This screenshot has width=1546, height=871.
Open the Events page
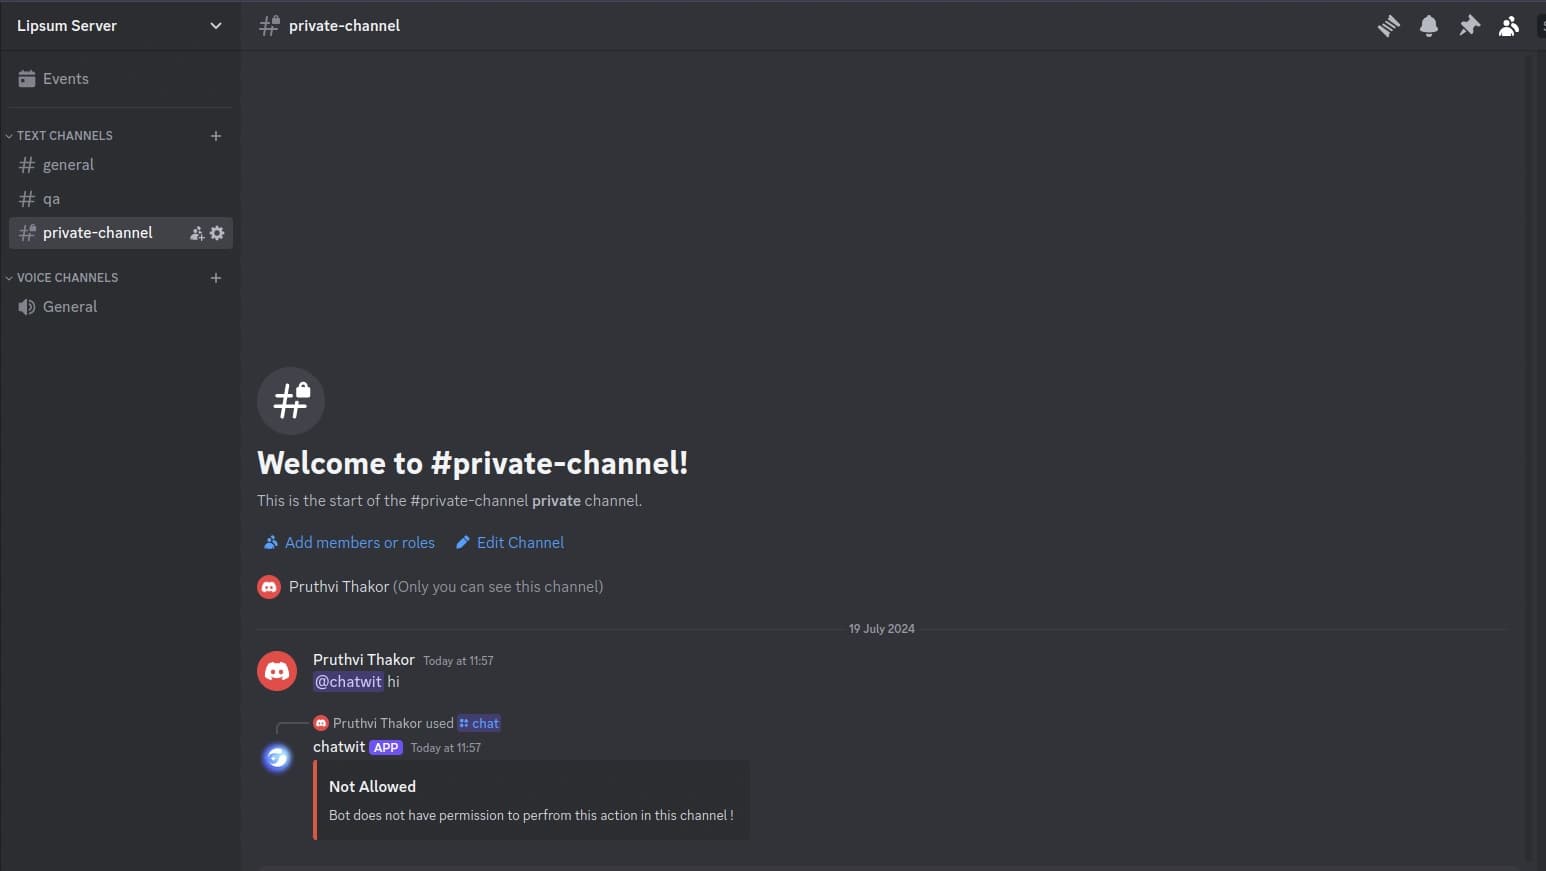[x=120, y=79]
